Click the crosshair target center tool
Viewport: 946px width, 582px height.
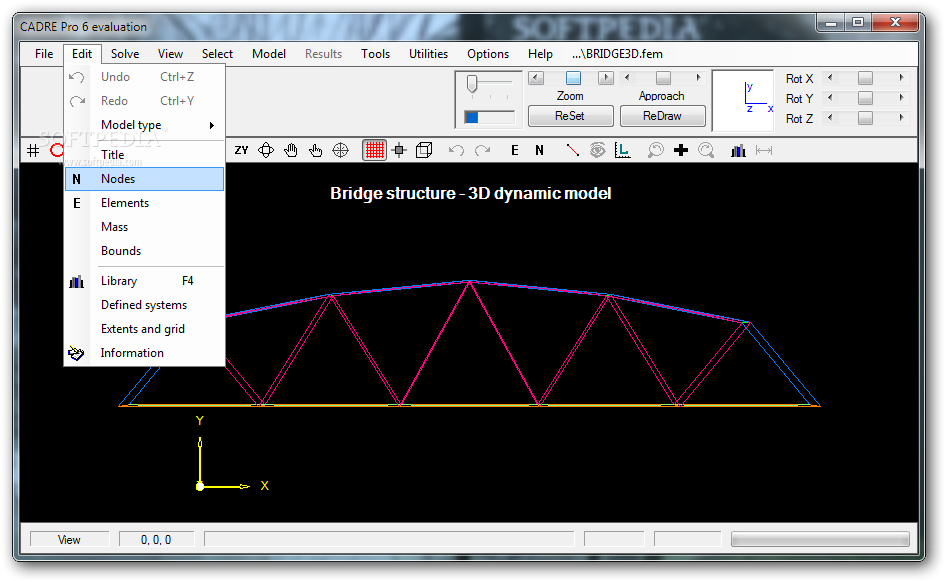340,150
